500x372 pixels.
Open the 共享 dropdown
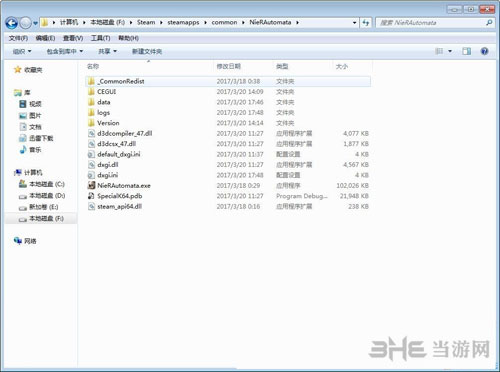tap(107, 51)
